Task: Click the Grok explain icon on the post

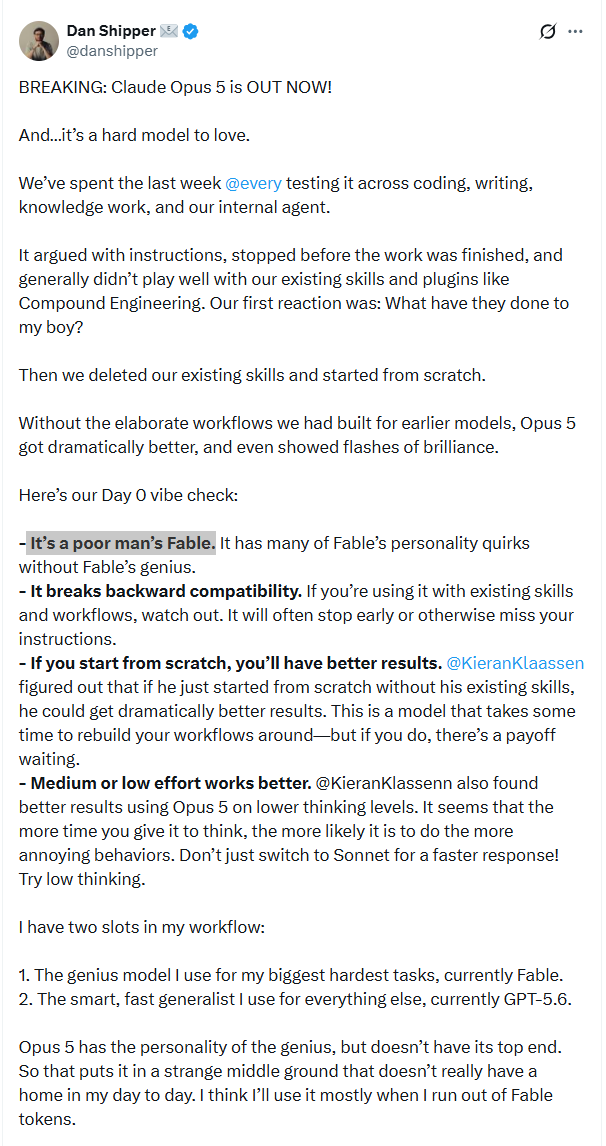Action: pos(548,32)
